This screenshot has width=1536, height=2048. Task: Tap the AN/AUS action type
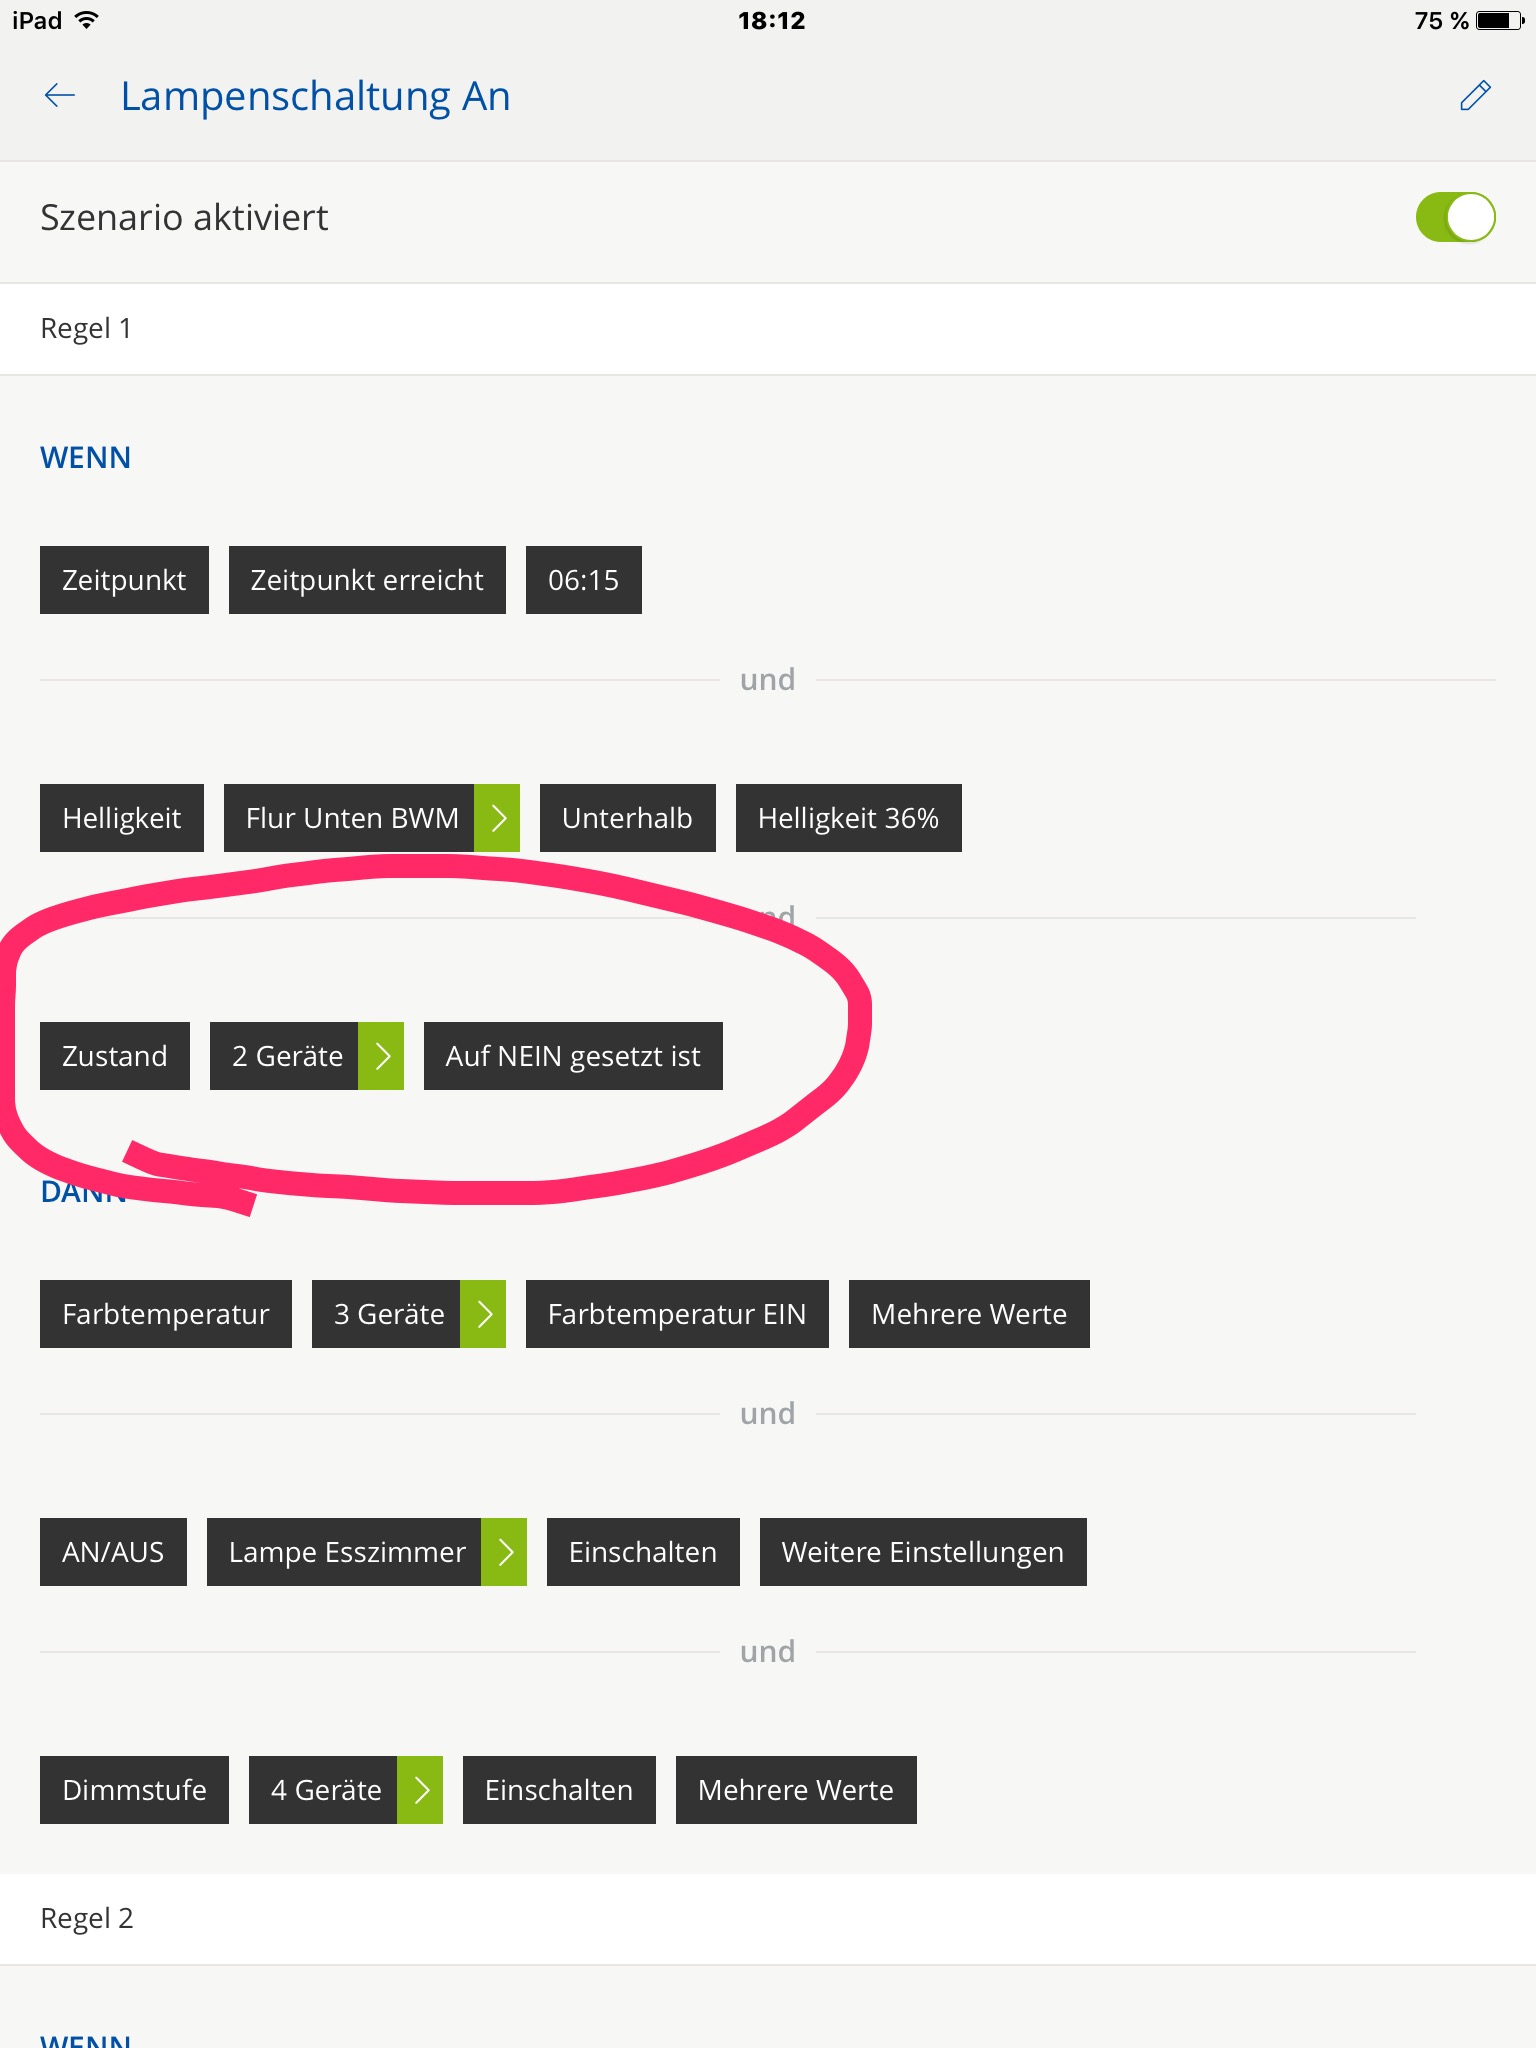click(x=113, y=1552)
